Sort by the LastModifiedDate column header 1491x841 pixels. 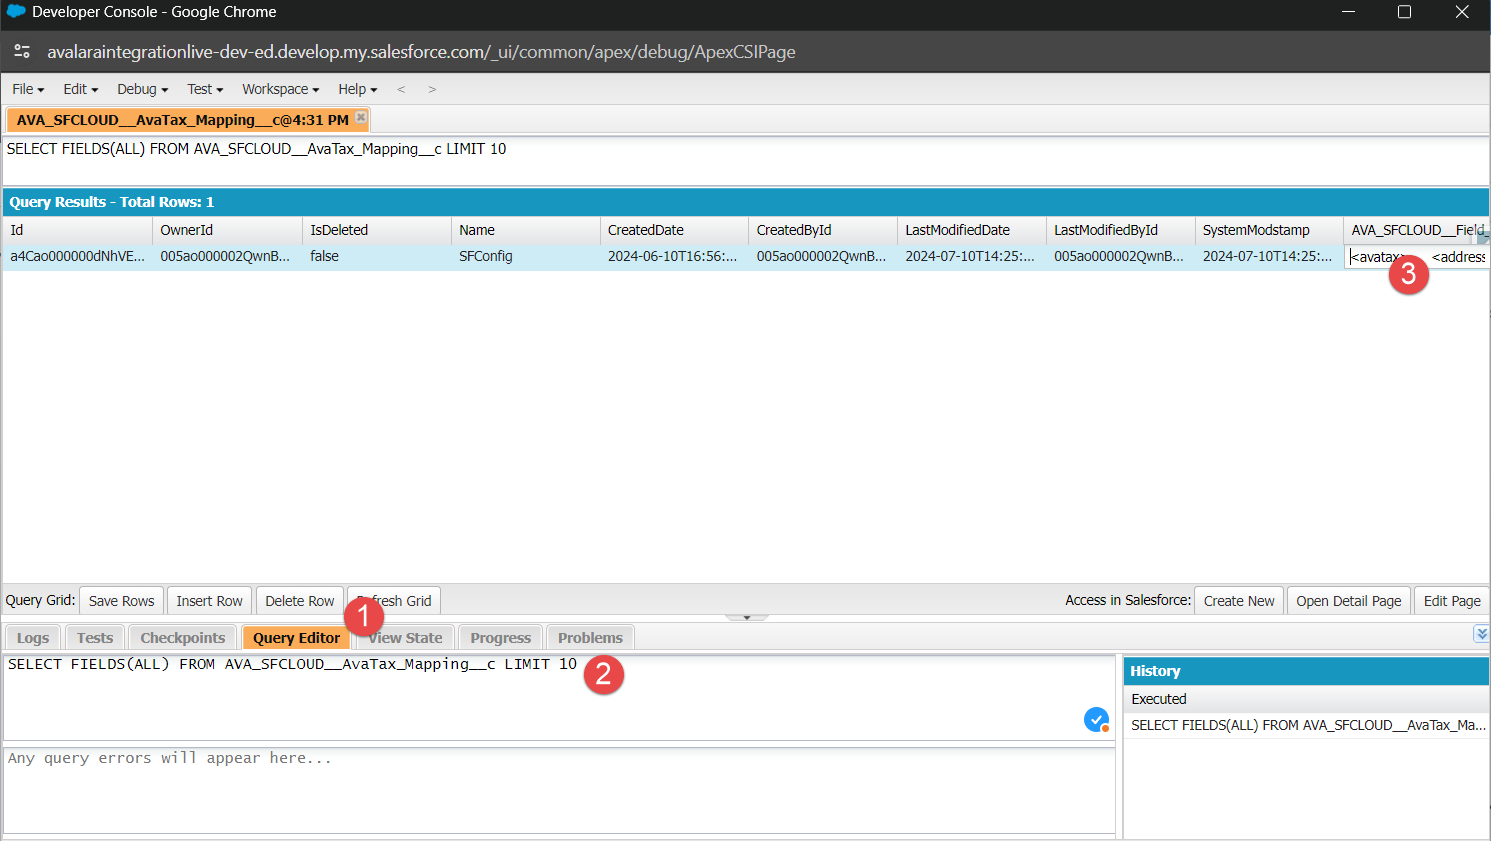[972, 230]
